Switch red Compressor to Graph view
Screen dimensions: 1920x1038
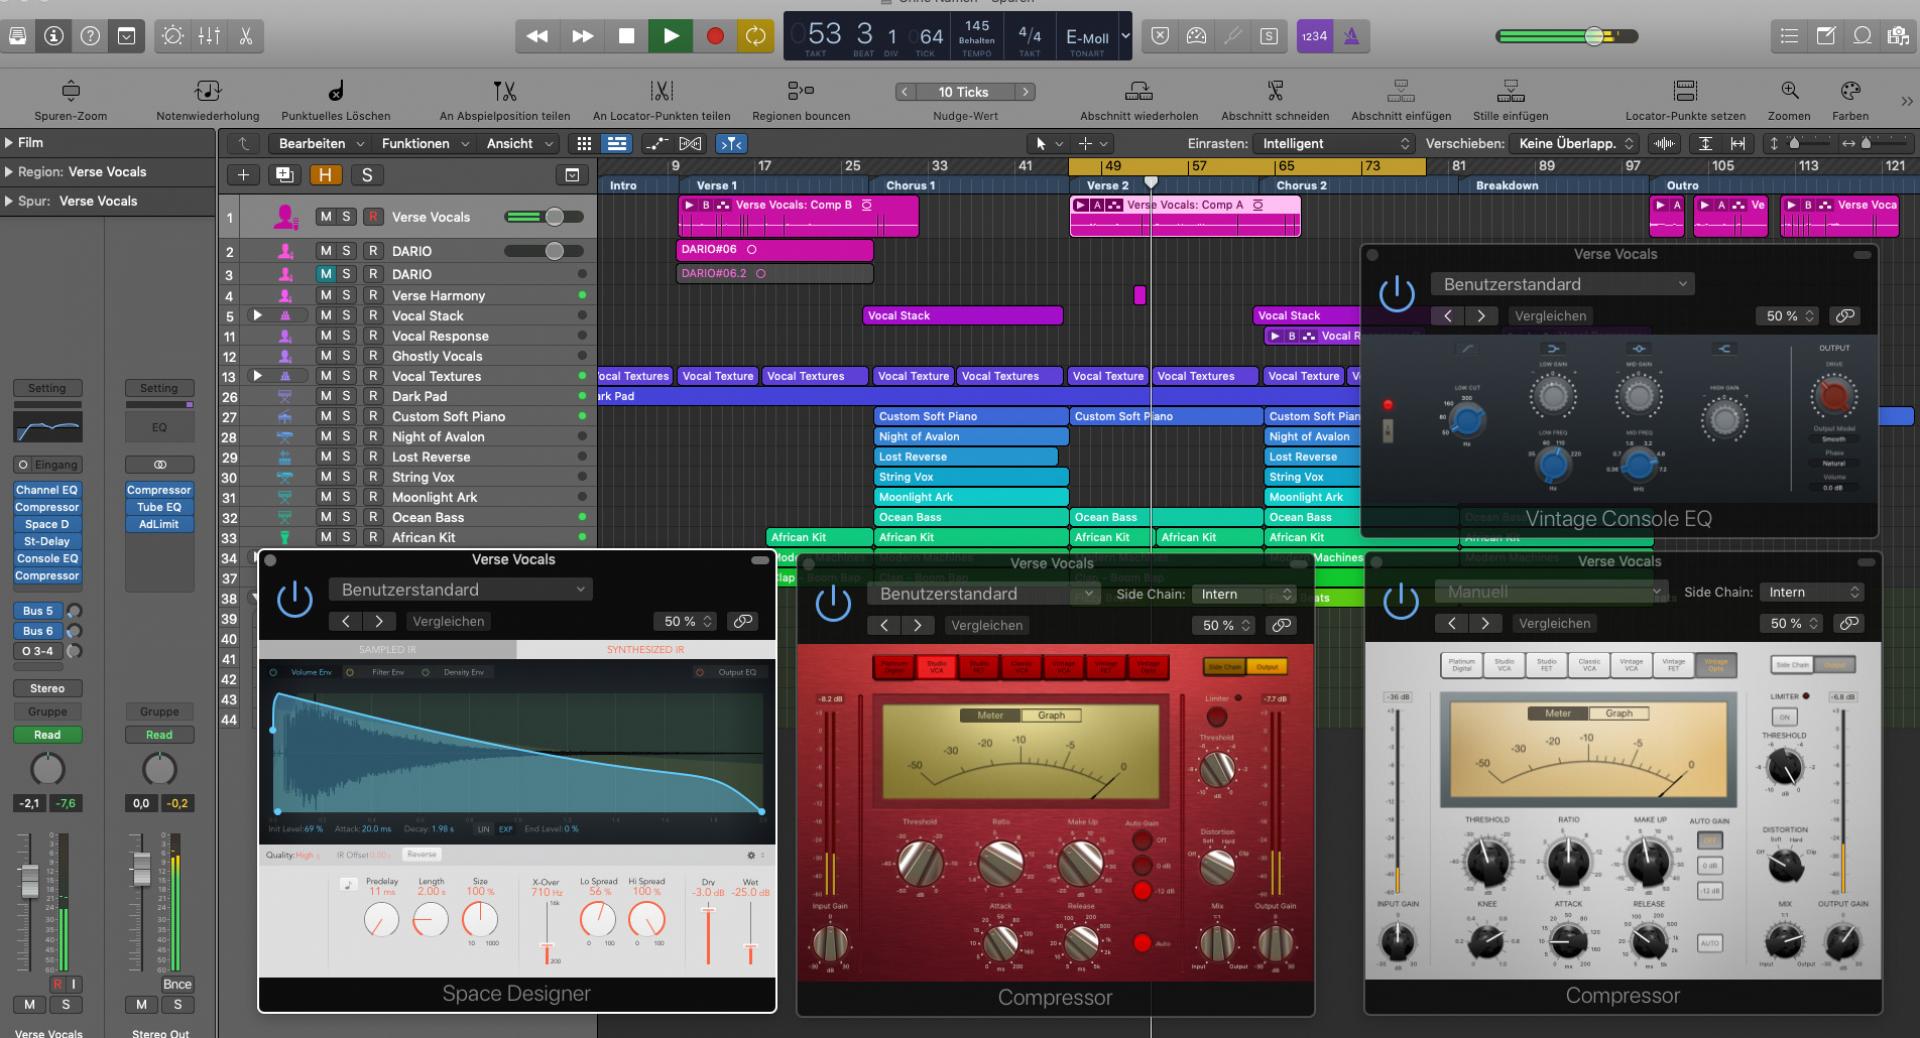click(1051, 715)
